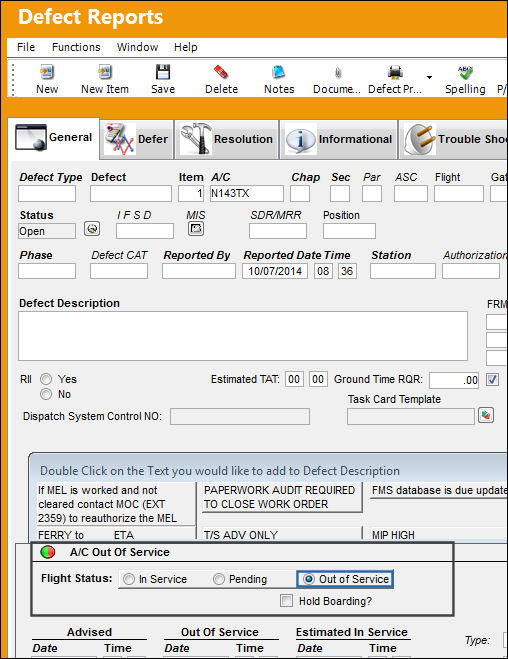Click the reported minute field 36
This screenshot has height=659, width=508.
[x=347, y=271]
